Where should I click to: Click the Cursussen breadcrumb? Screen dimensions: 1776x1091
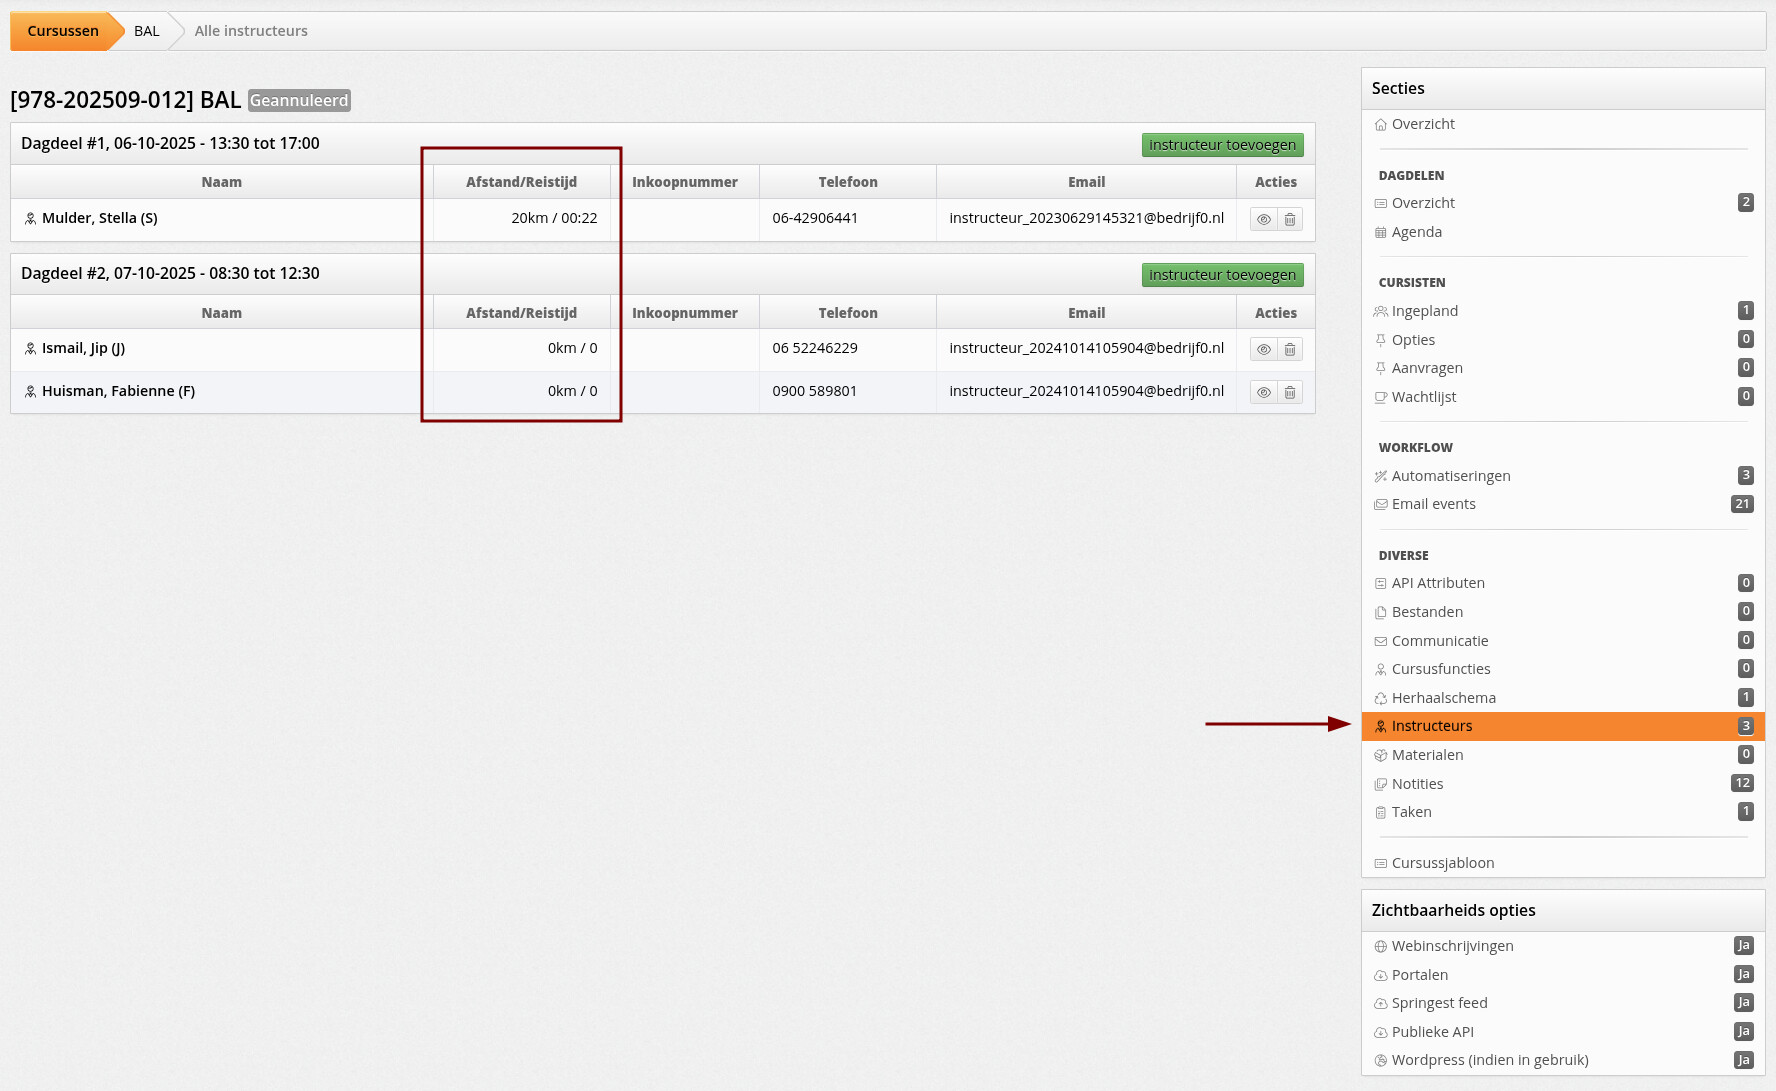[63, 31]
